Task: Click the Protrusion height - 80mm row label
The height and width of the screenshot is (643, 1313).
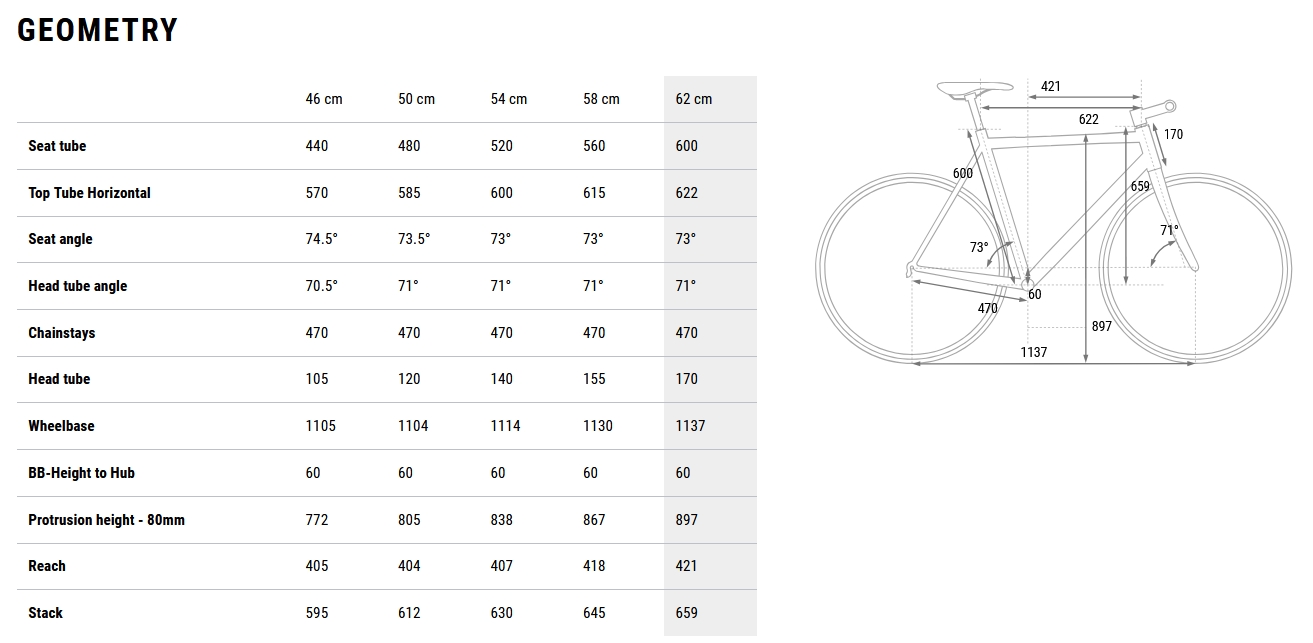Action: pos(106,520)
